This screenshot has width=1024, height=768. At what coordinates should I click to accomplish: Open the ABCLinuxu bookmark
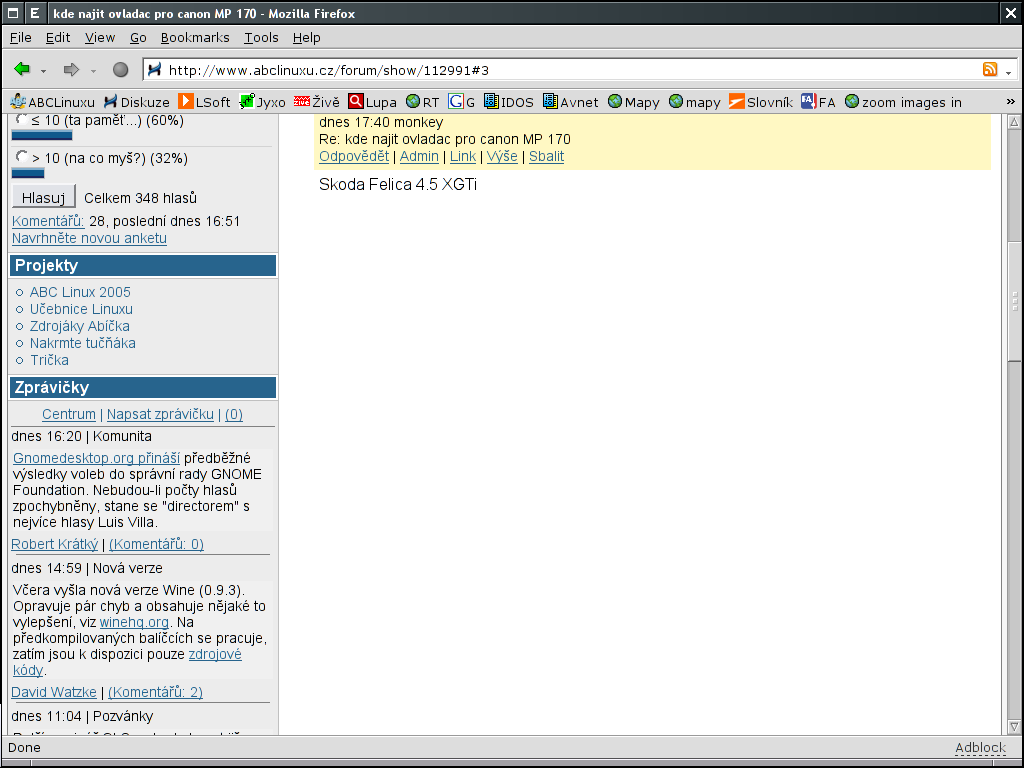52,102
